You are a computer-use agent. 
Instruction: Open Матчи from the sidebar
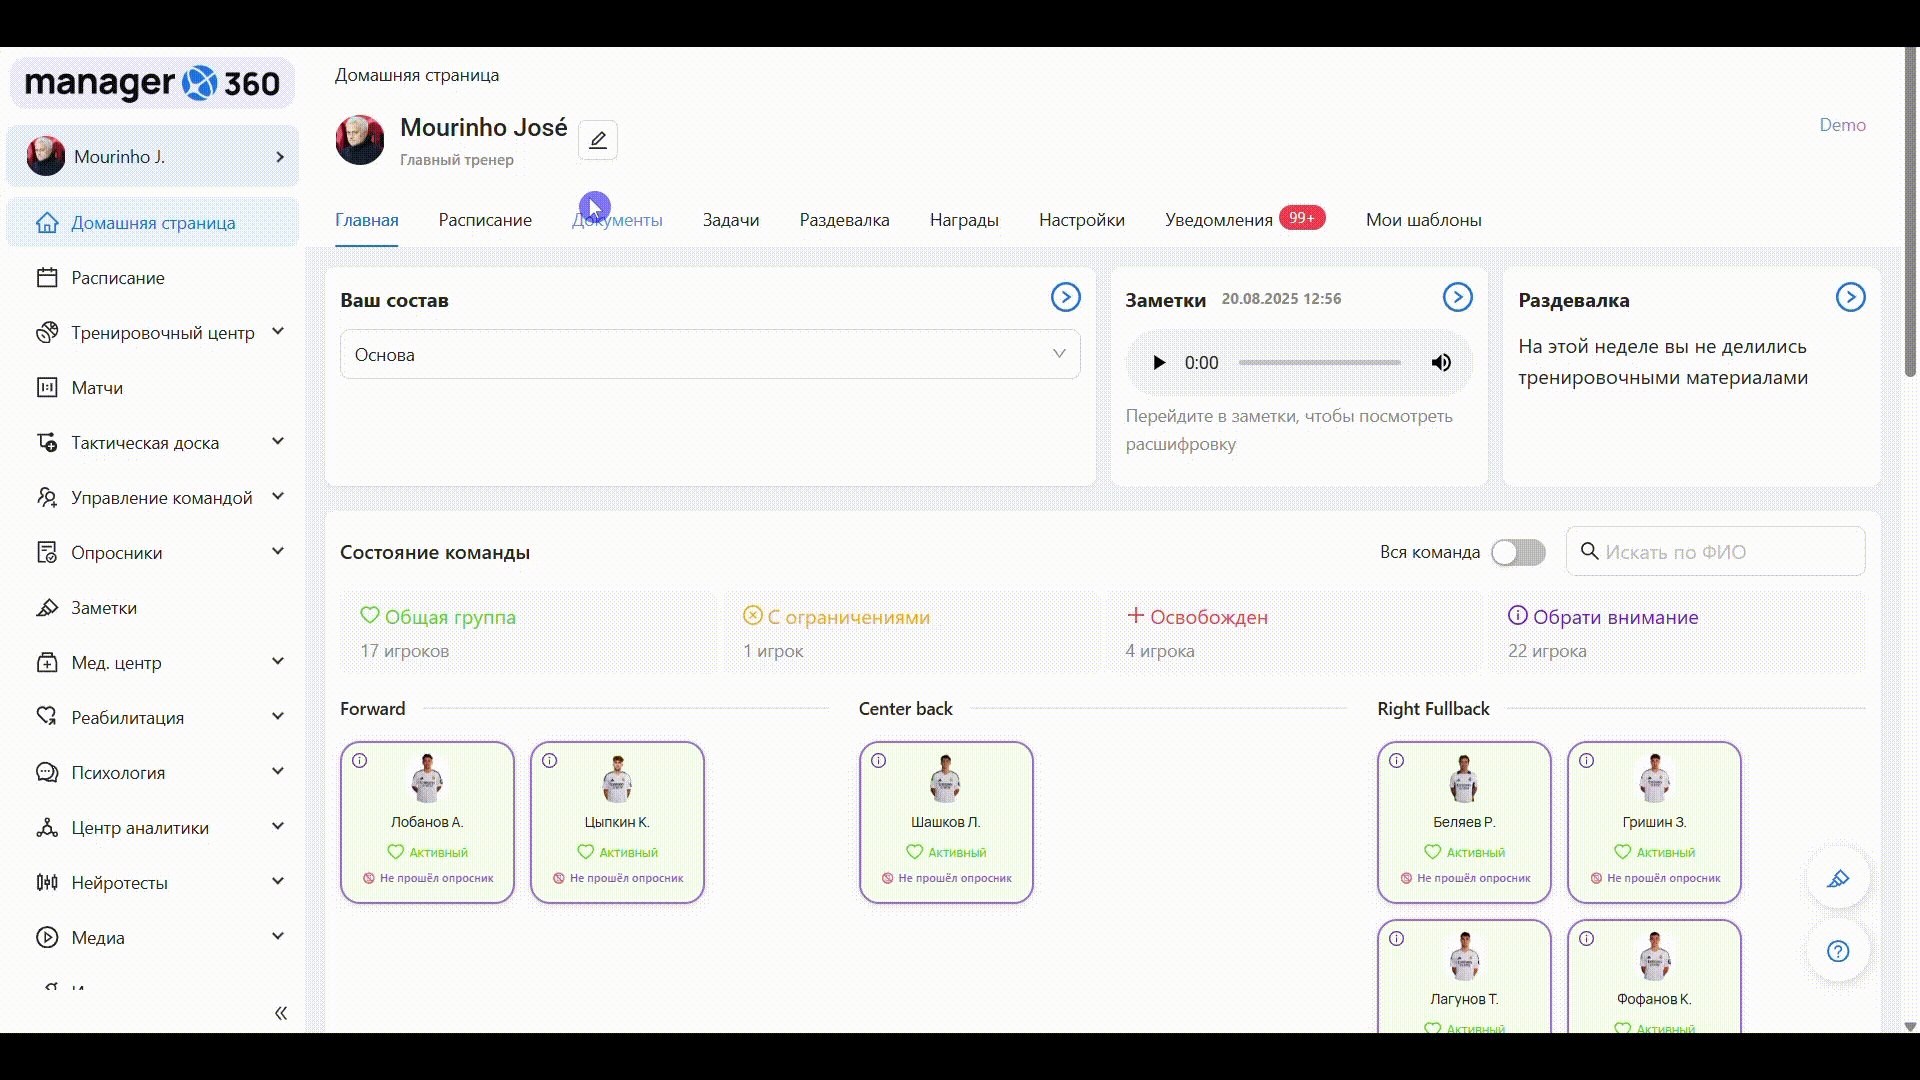97,388
